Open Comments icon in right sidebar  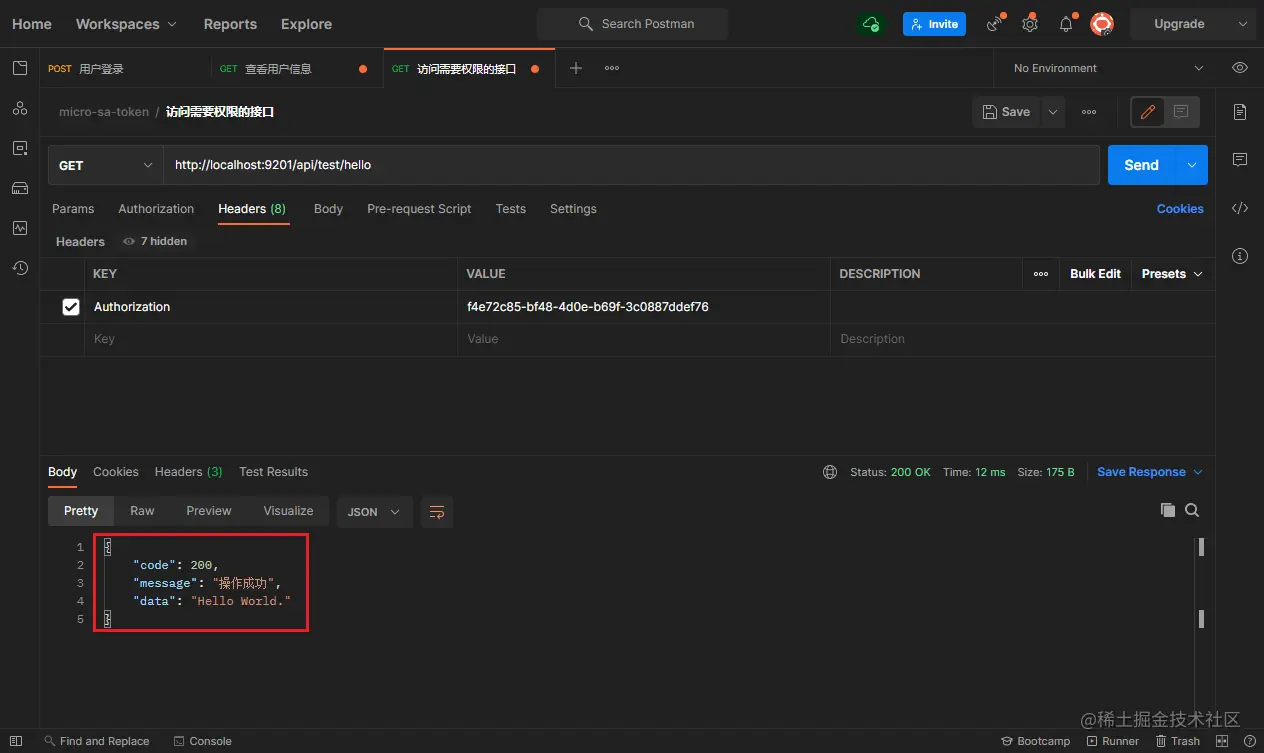coord(1240,160)
